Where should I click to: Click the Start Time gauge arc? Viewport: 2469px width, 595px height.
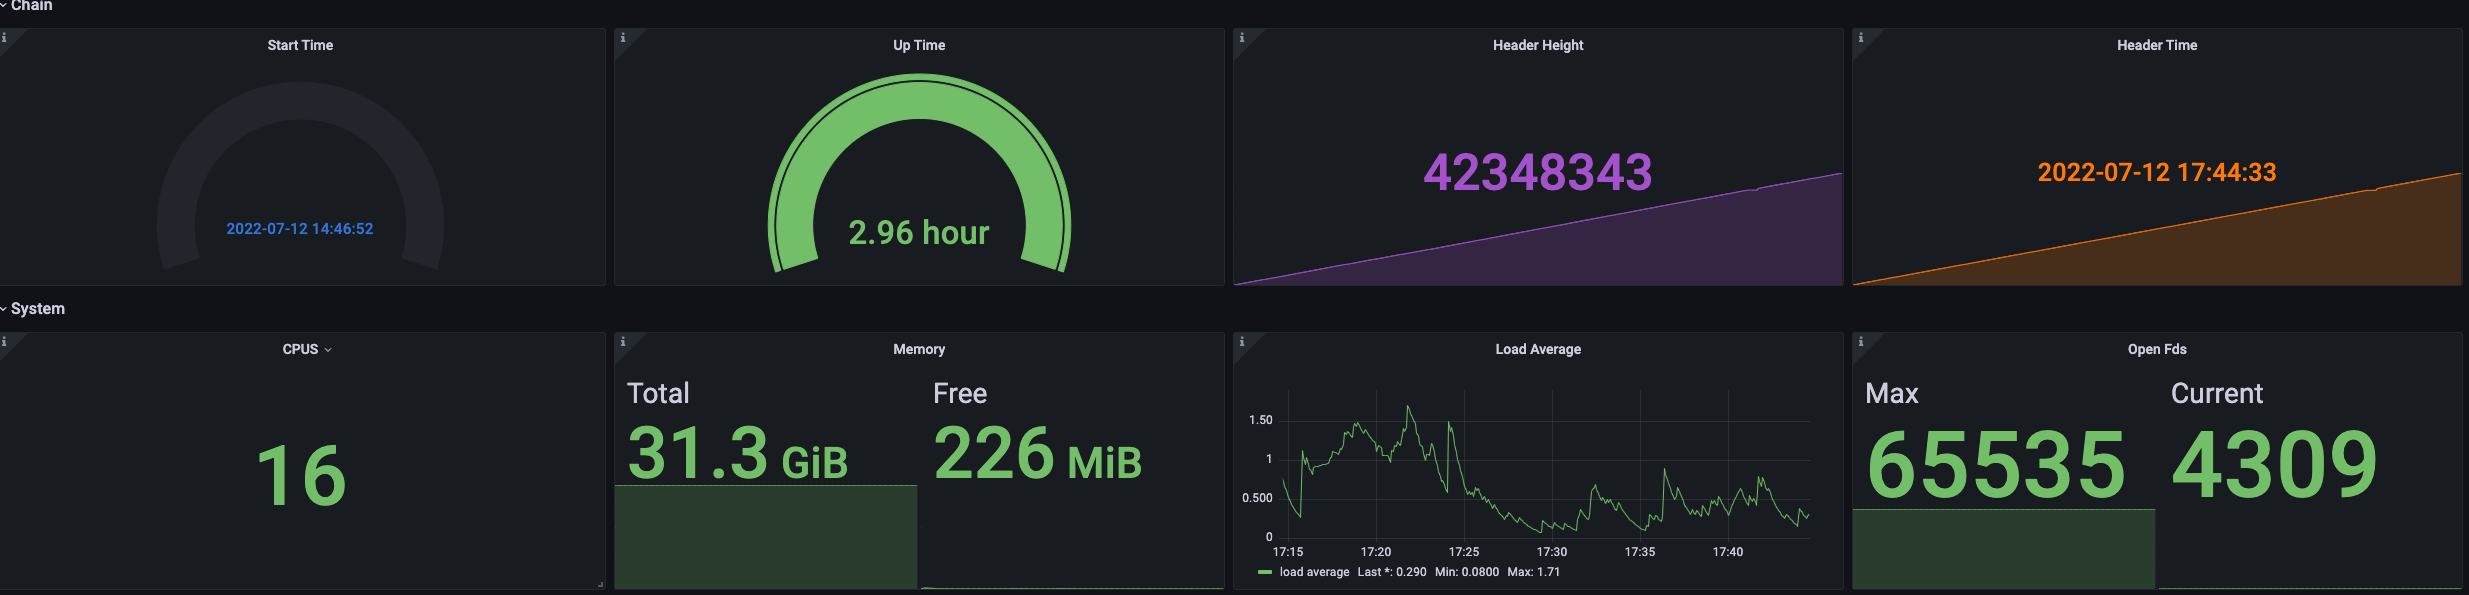300,101
